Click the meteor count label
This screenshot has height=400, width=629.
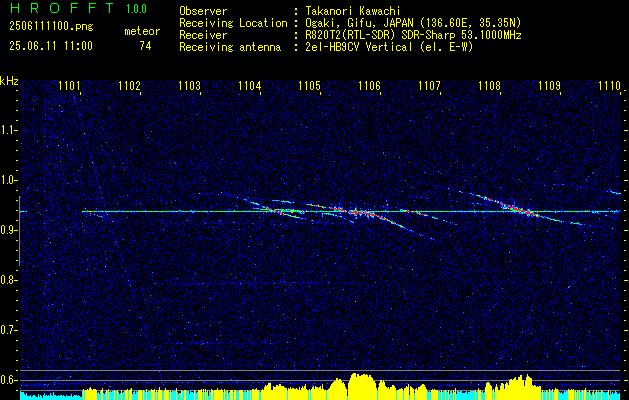point(142,31)
